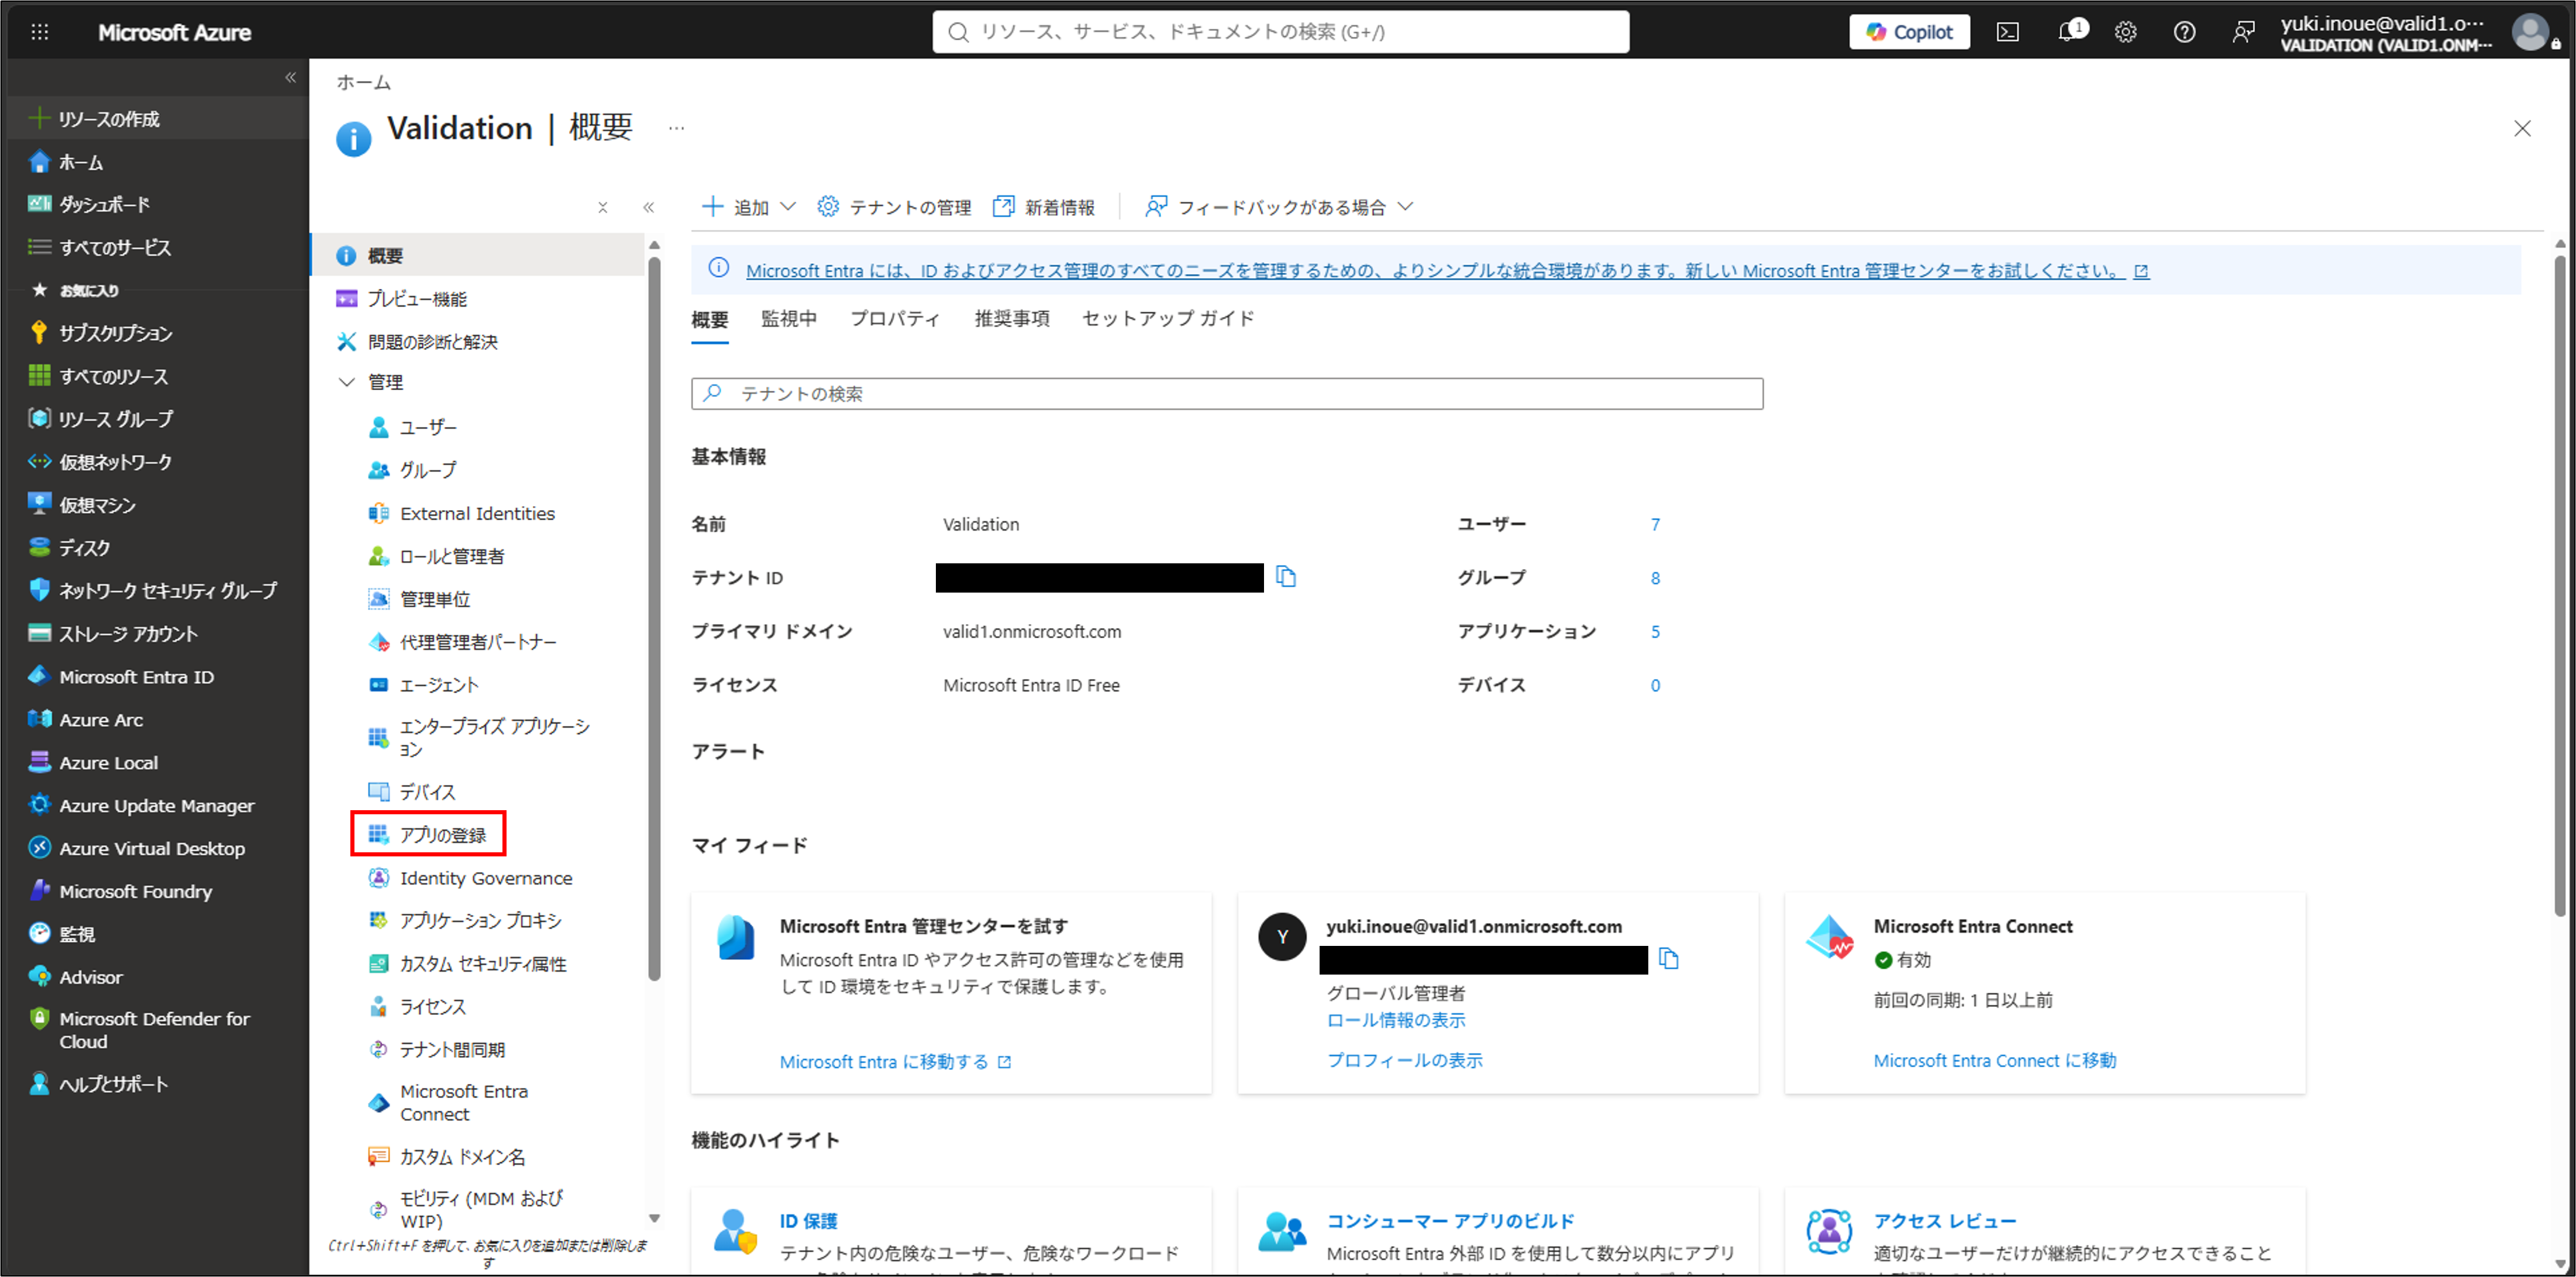
Task: Open 仮想マシン in the sidebar
Action: tap(82, 505)
